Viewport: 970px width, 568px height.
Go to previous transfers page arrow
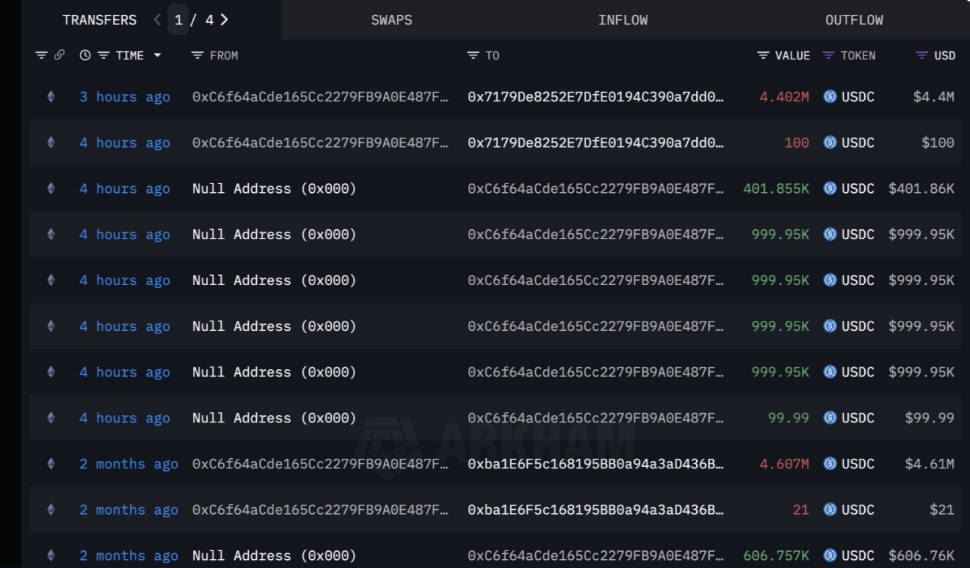[x=157, y=20]
